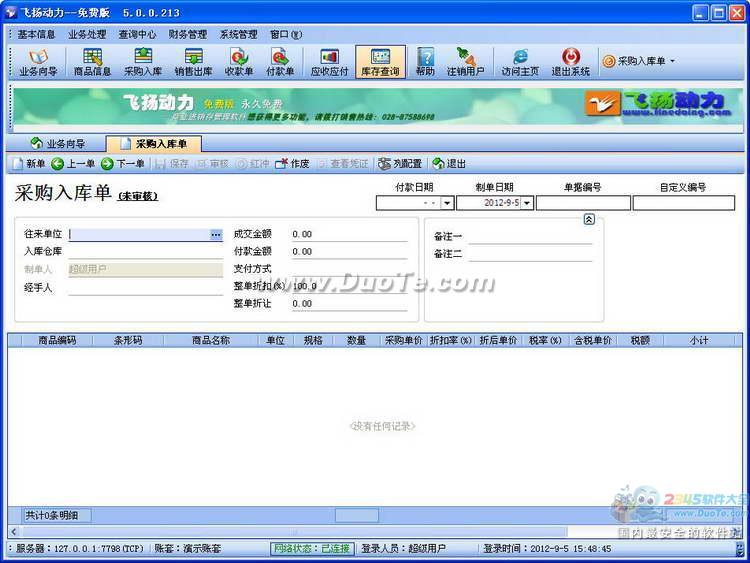Open the 系统管理 menu
The image size is (750, 563).
(x=239, y=34)
